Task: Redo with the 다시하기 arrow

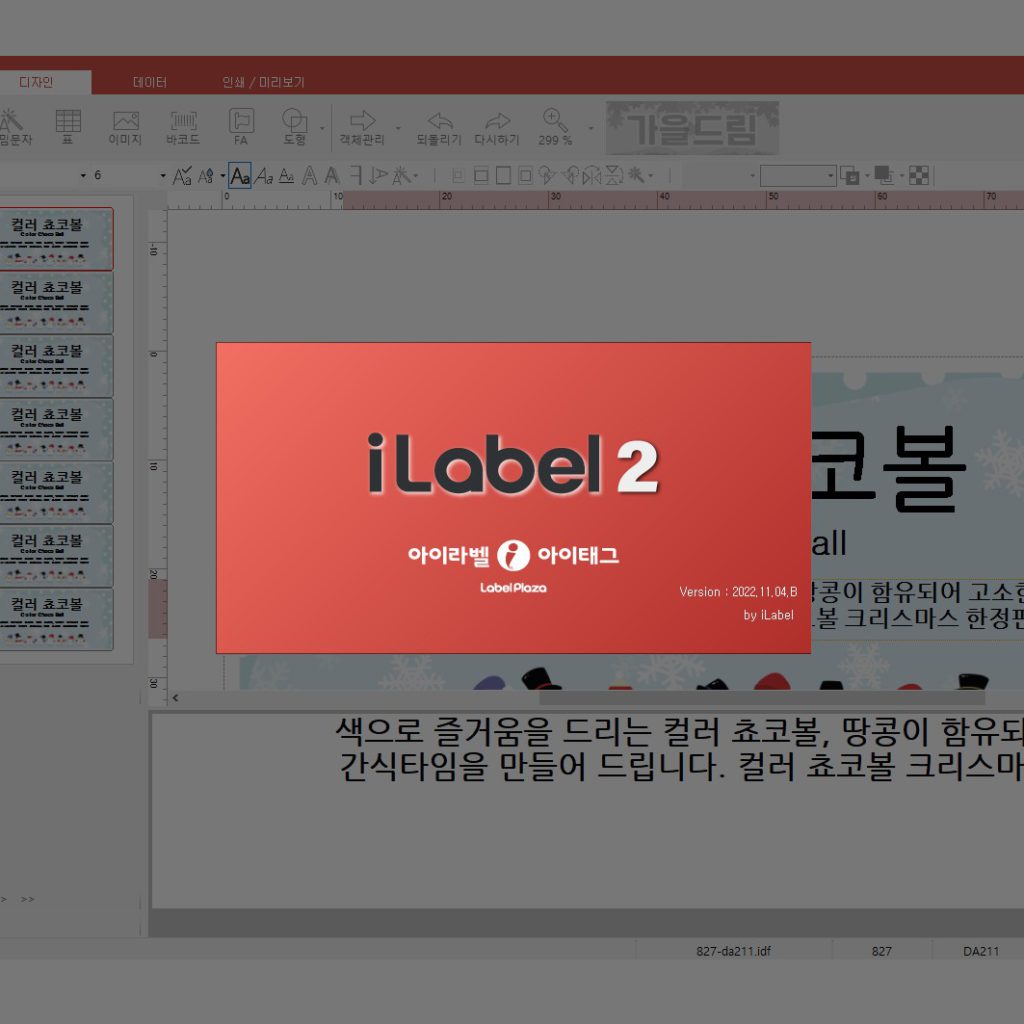Action: [x=497, y=127]
